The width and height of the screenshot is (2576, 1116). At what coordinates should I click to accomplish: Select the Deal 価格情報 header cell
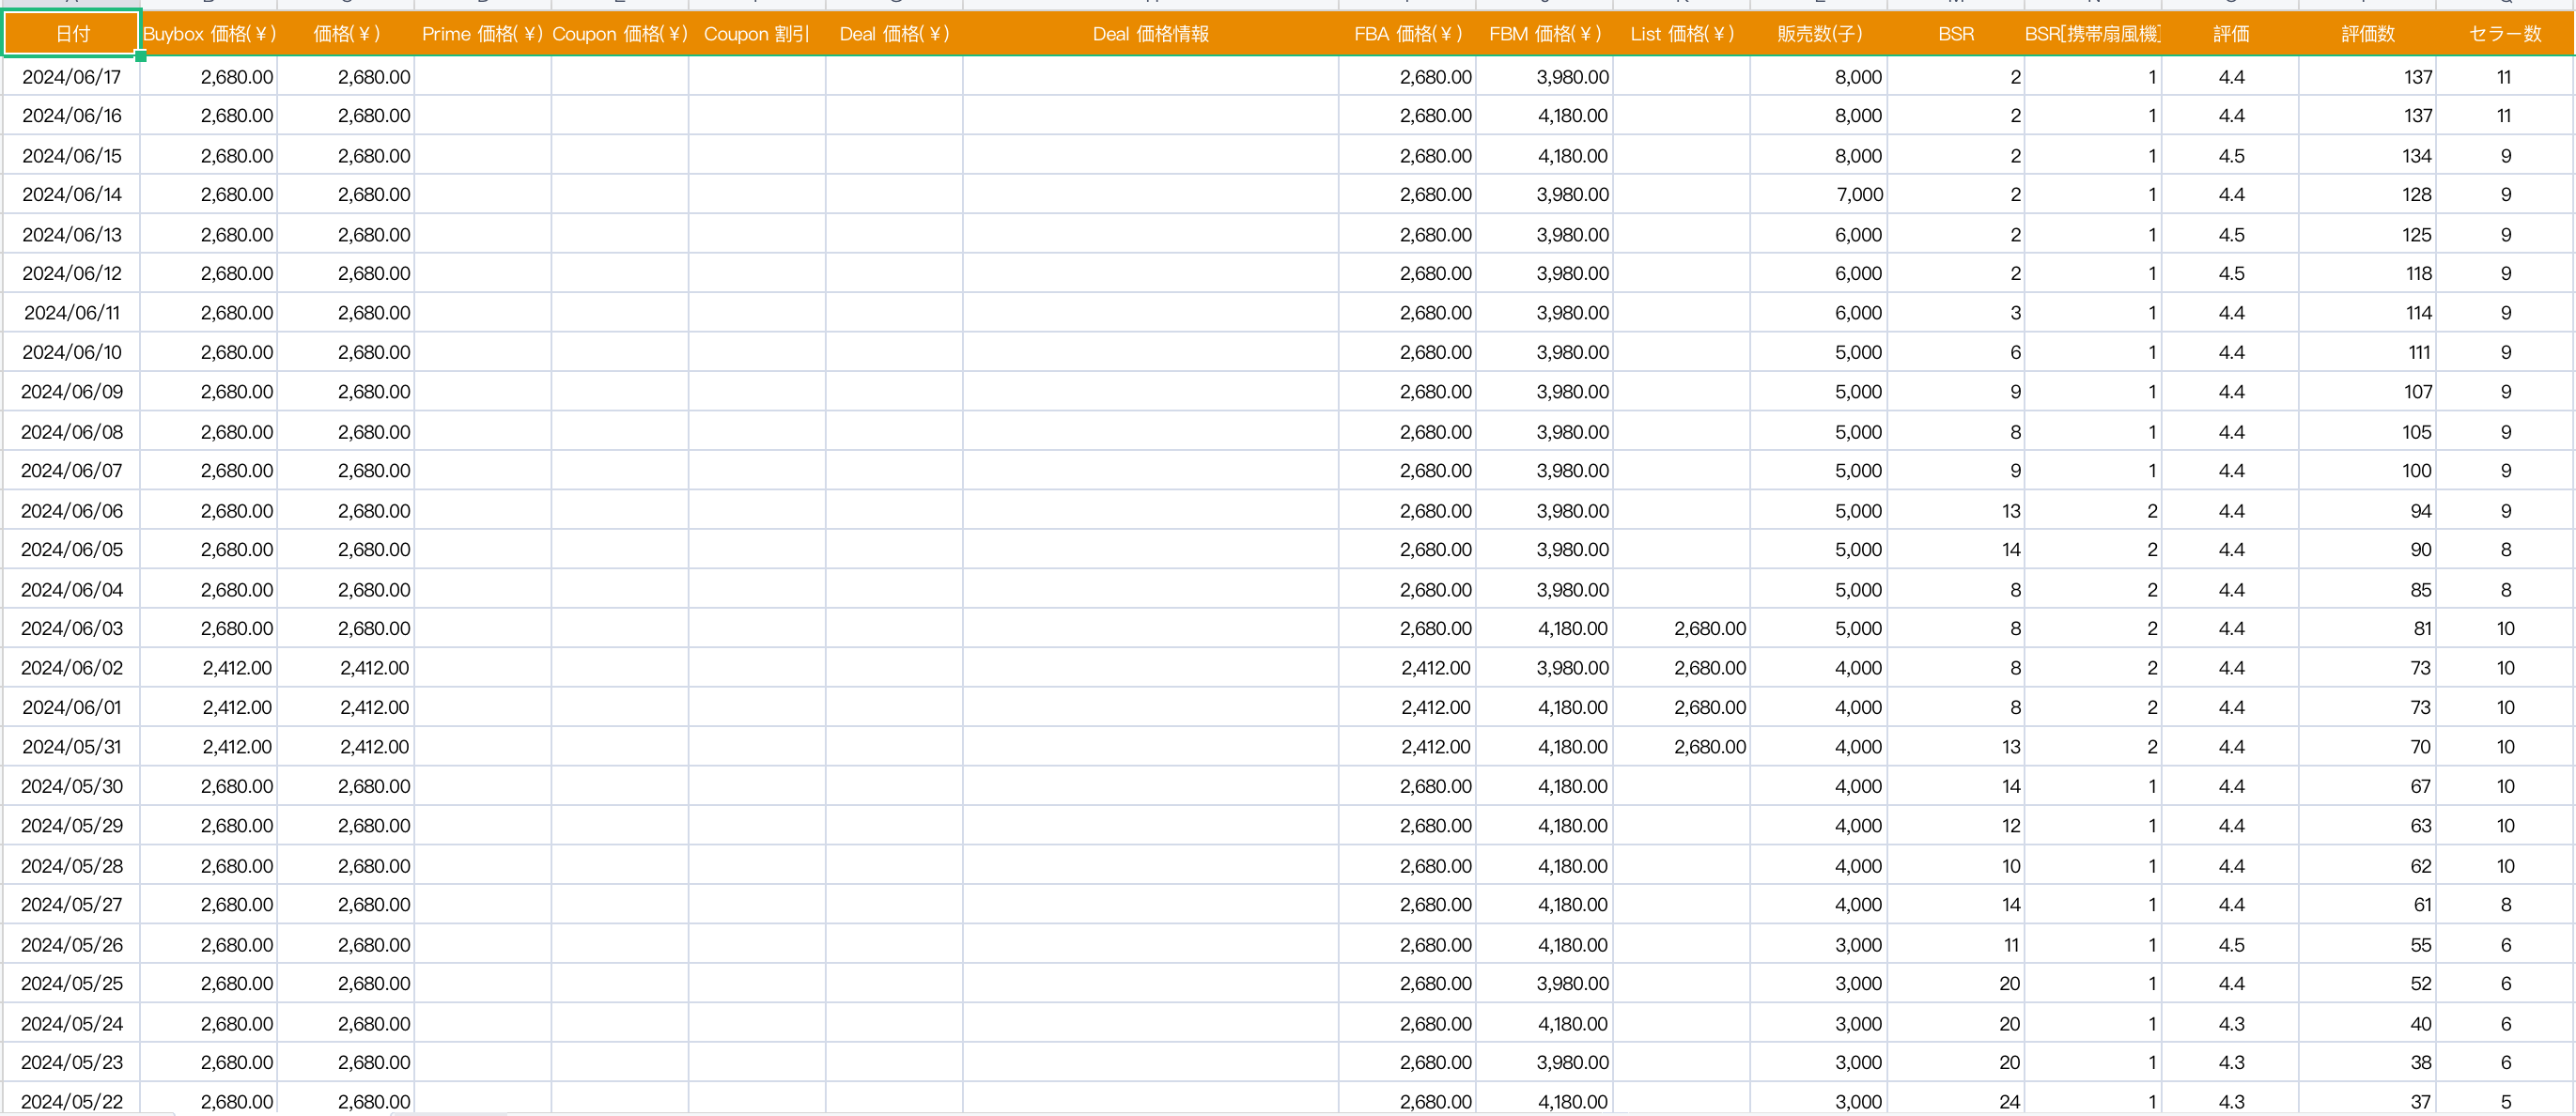[1150, 34]
